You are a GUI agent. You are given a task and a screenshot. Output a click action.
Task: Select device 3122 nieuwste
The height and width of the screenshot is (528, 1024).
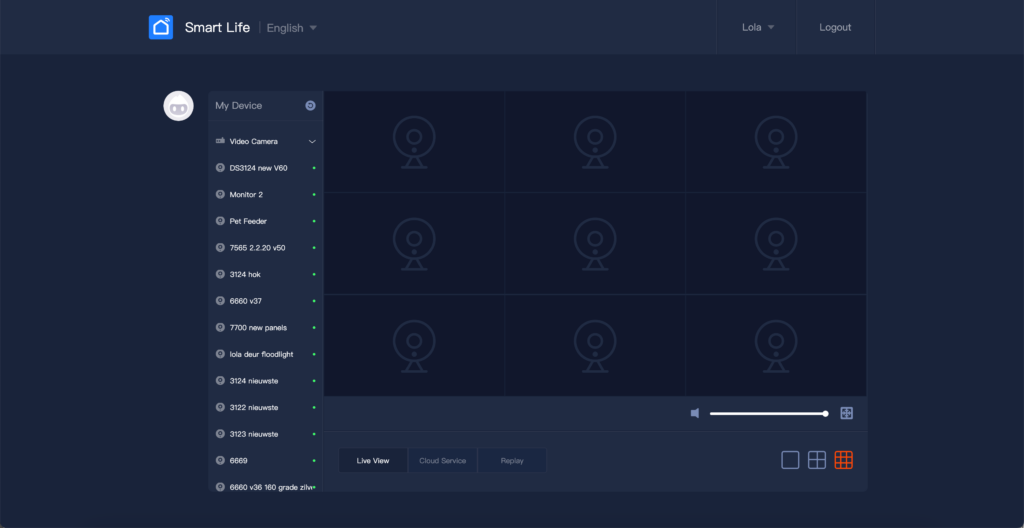coord(265,407)
